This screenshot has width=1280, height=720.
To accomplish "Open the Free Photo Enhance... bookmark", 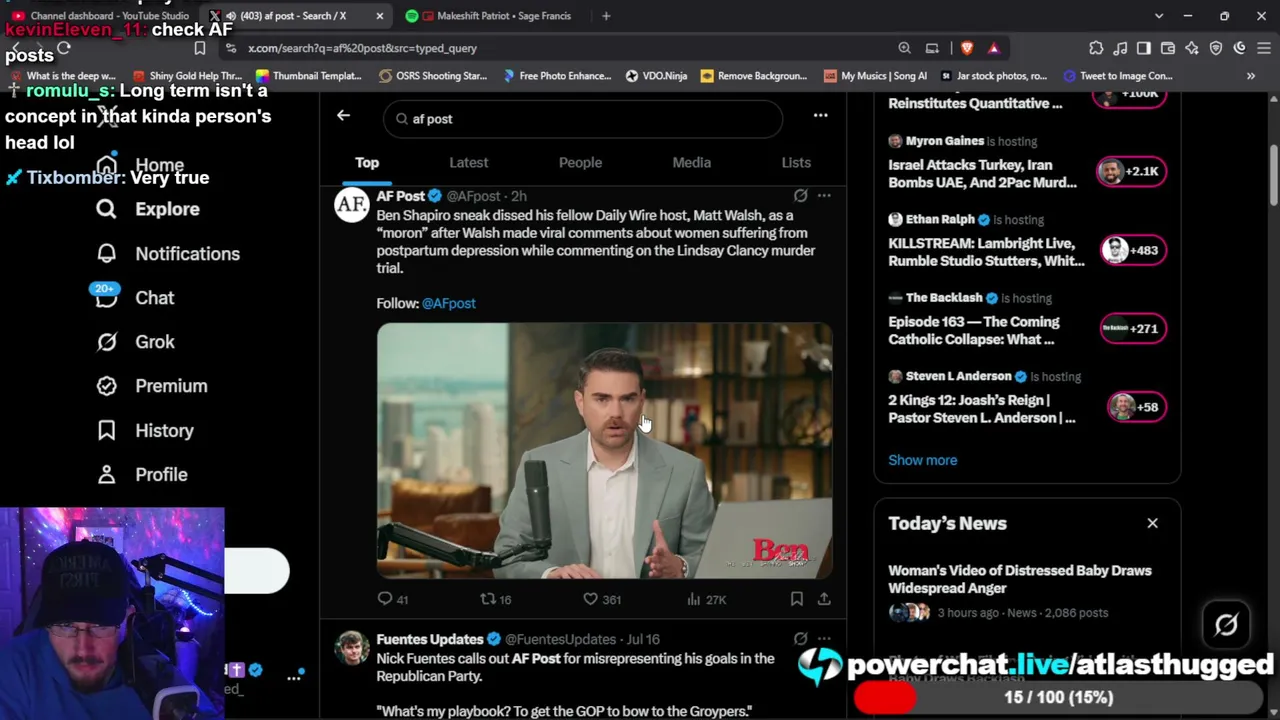I will coord(557,76).
